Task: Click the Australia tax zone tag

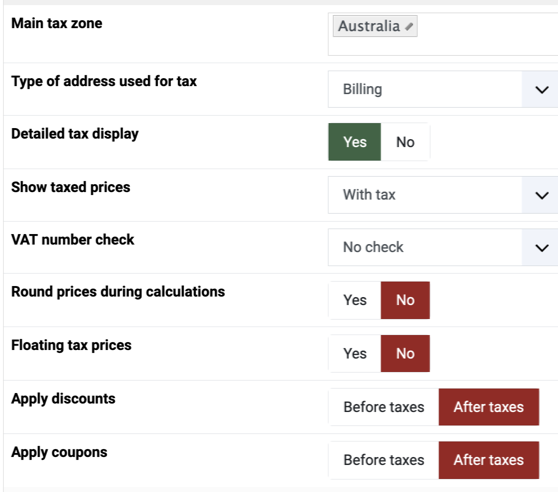Action: [x=375, y=26]
